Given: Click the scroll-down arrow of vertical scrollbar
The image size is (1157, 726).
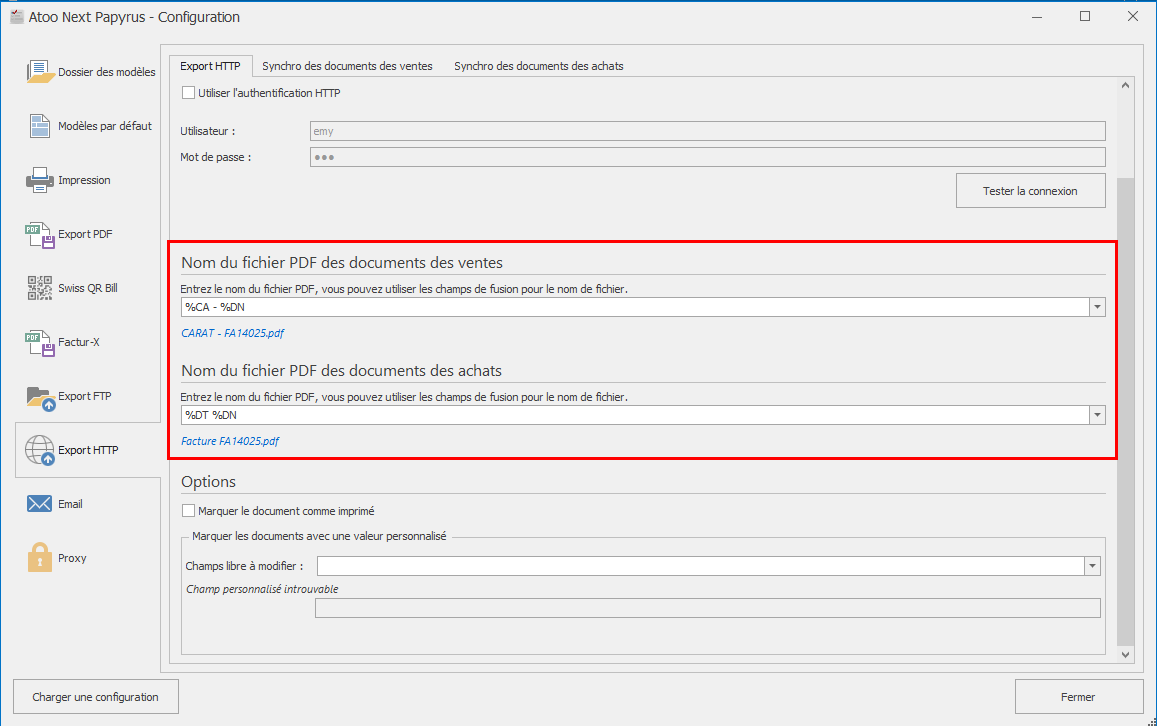Looking at the screenshot, I should point(1125,654).
